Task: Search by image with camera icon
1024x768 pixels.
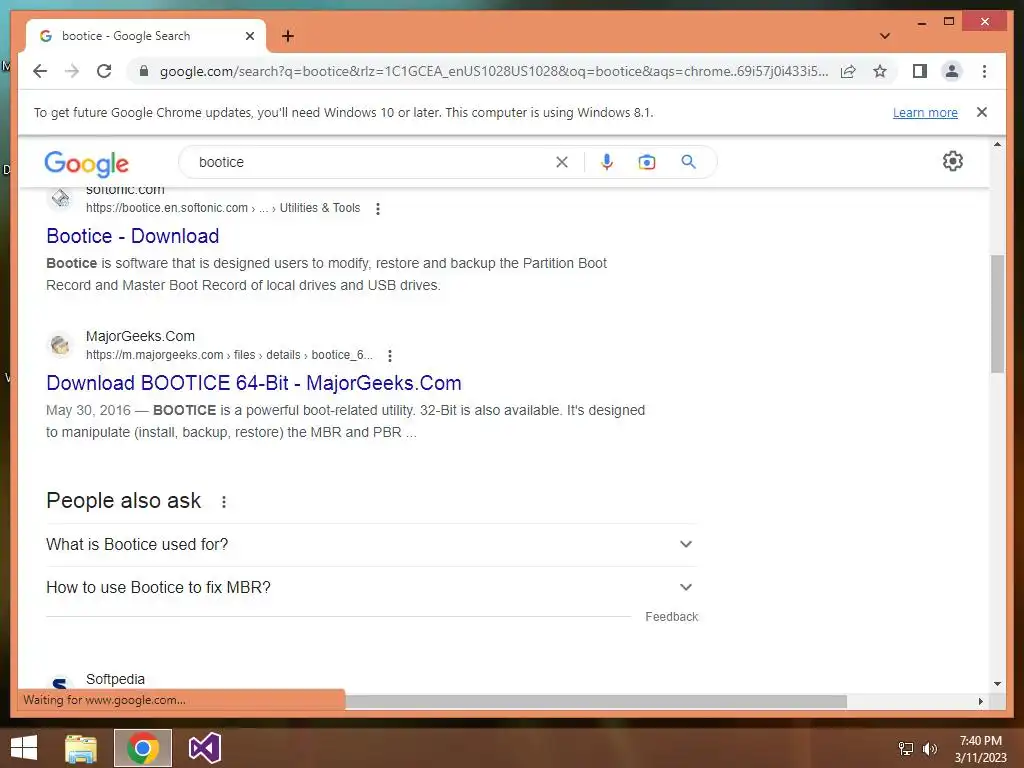Action: point(647,162)
